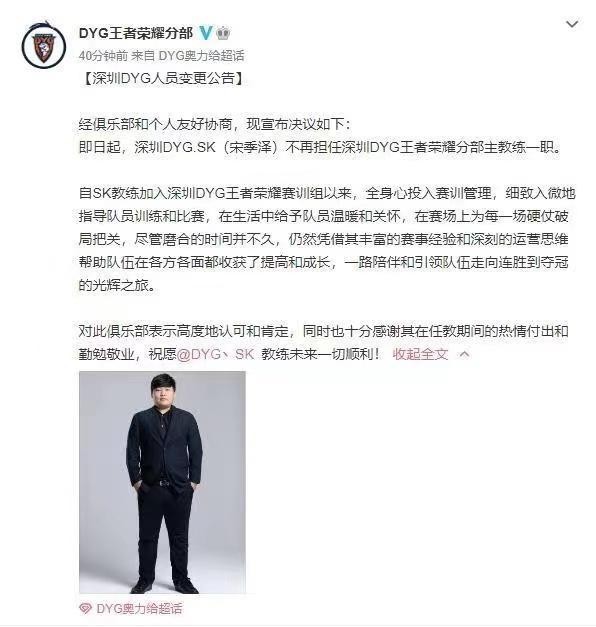The width and height of the screenshot is (596, 627).
Task: Click the 来自 label before the source
Action: coord(143,56)
